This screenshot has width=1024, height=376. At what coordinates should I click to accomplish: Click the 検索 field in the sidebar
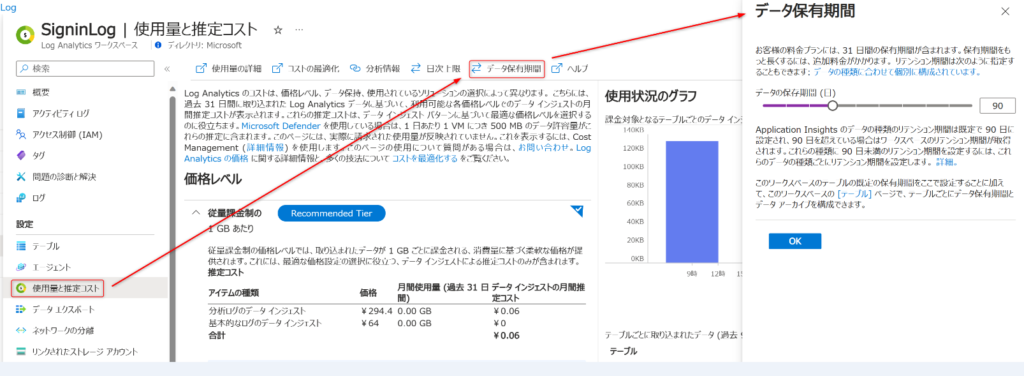86,69
